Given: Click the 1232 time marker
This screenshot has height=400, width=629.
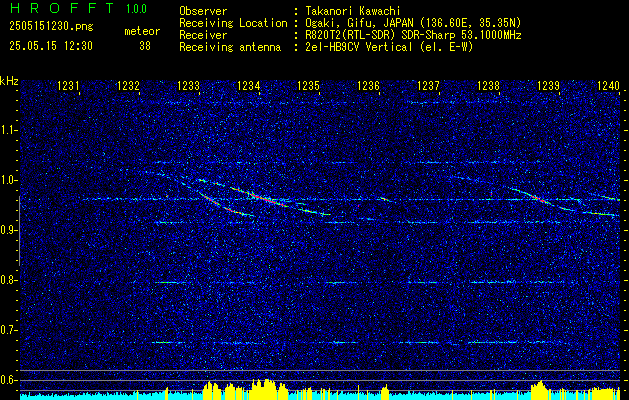Looking at the screenshot, I should point(128,85).
